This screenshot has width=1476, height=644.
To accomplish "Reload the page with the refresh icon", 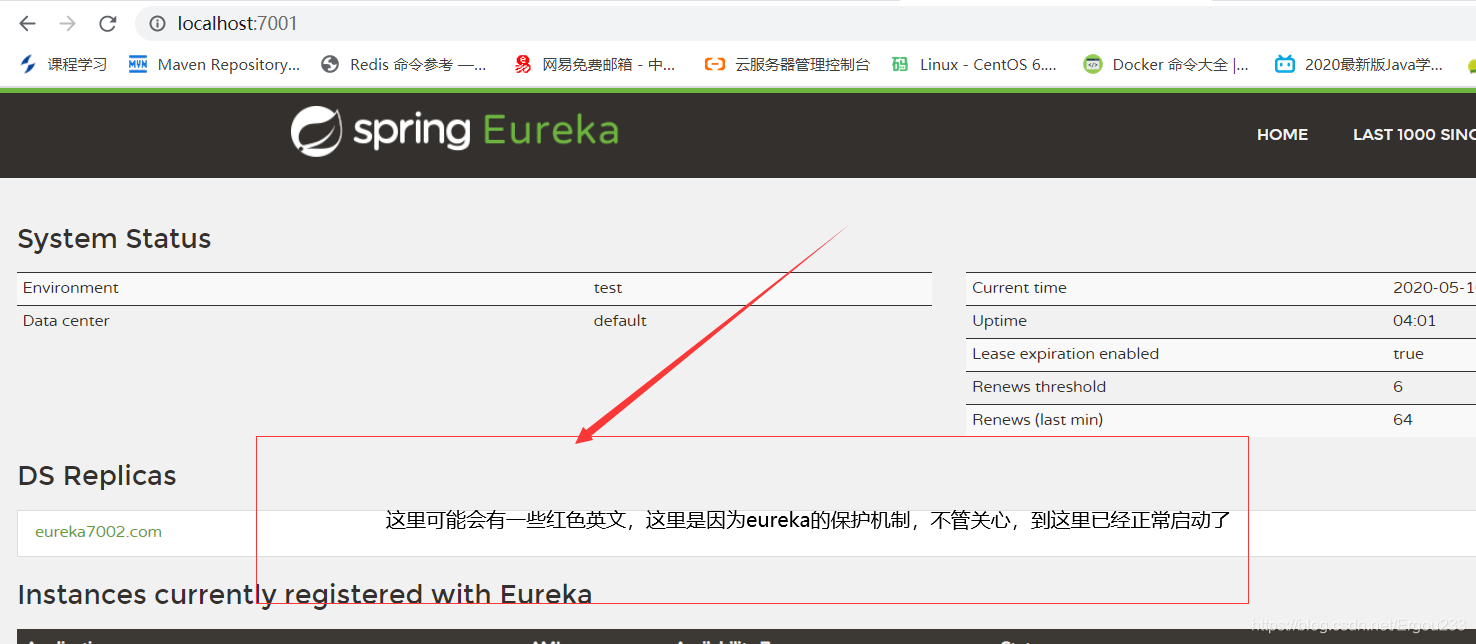I will [x=108, y=23].
